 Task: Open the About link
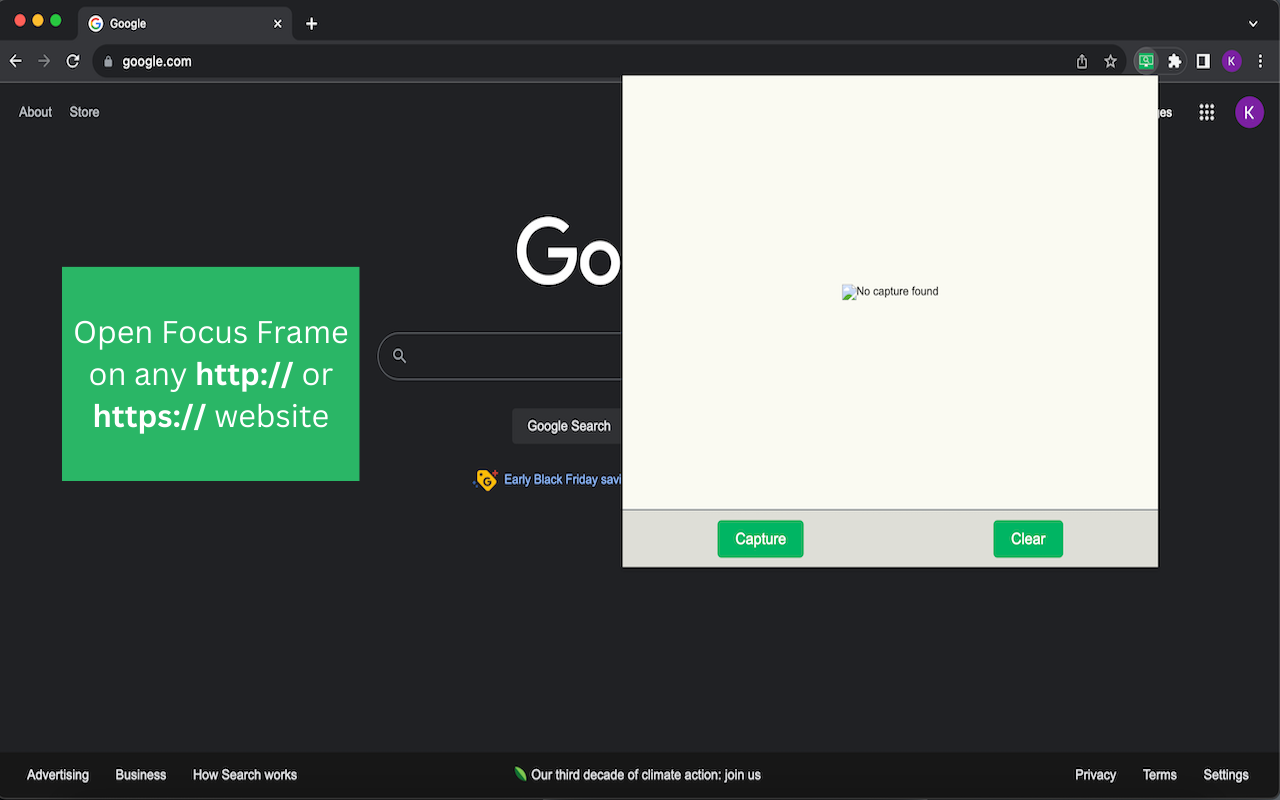pos(35,112)
